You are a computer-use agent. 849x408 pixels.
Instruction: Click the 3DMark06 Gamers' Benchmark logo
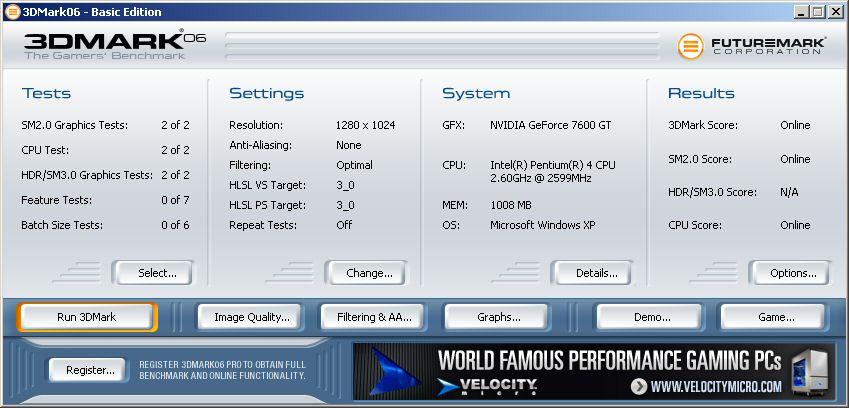pyautogui.click(x=115, y=44)
